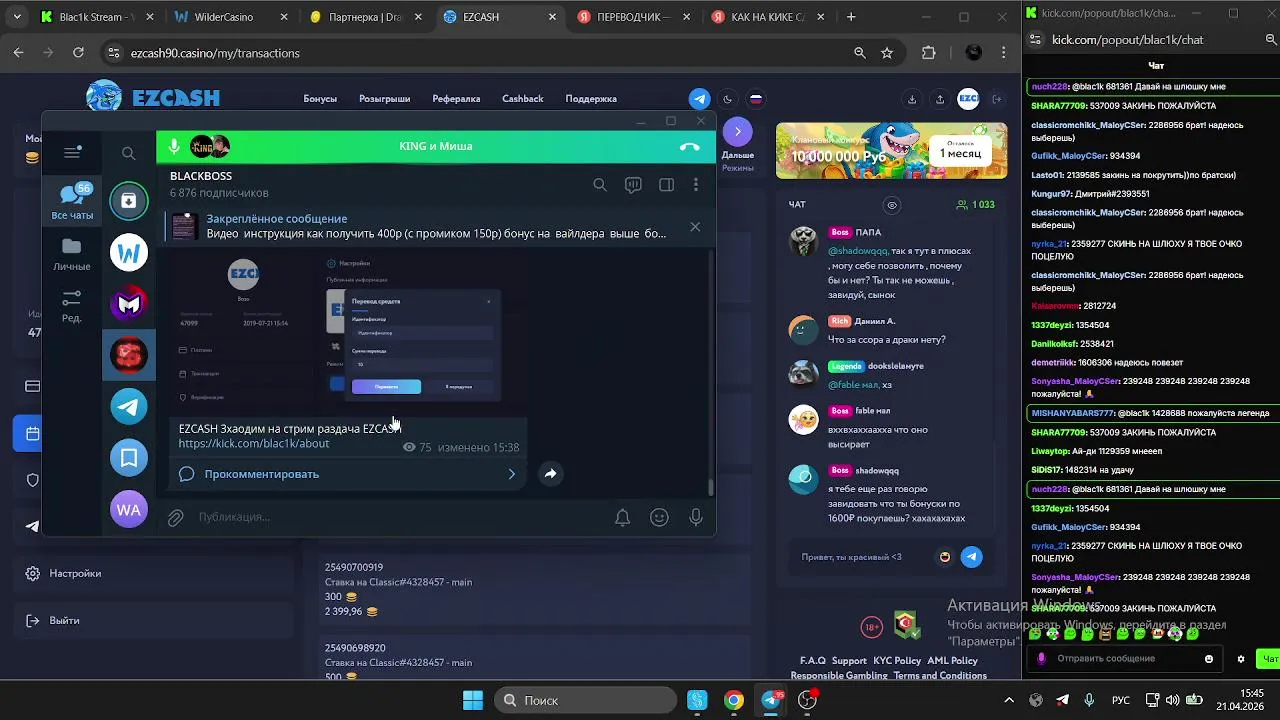Open the 'Все чаты' folder in Telegram
The image size is (1280, 720).
pyautogui.click(x=72, y=201)
